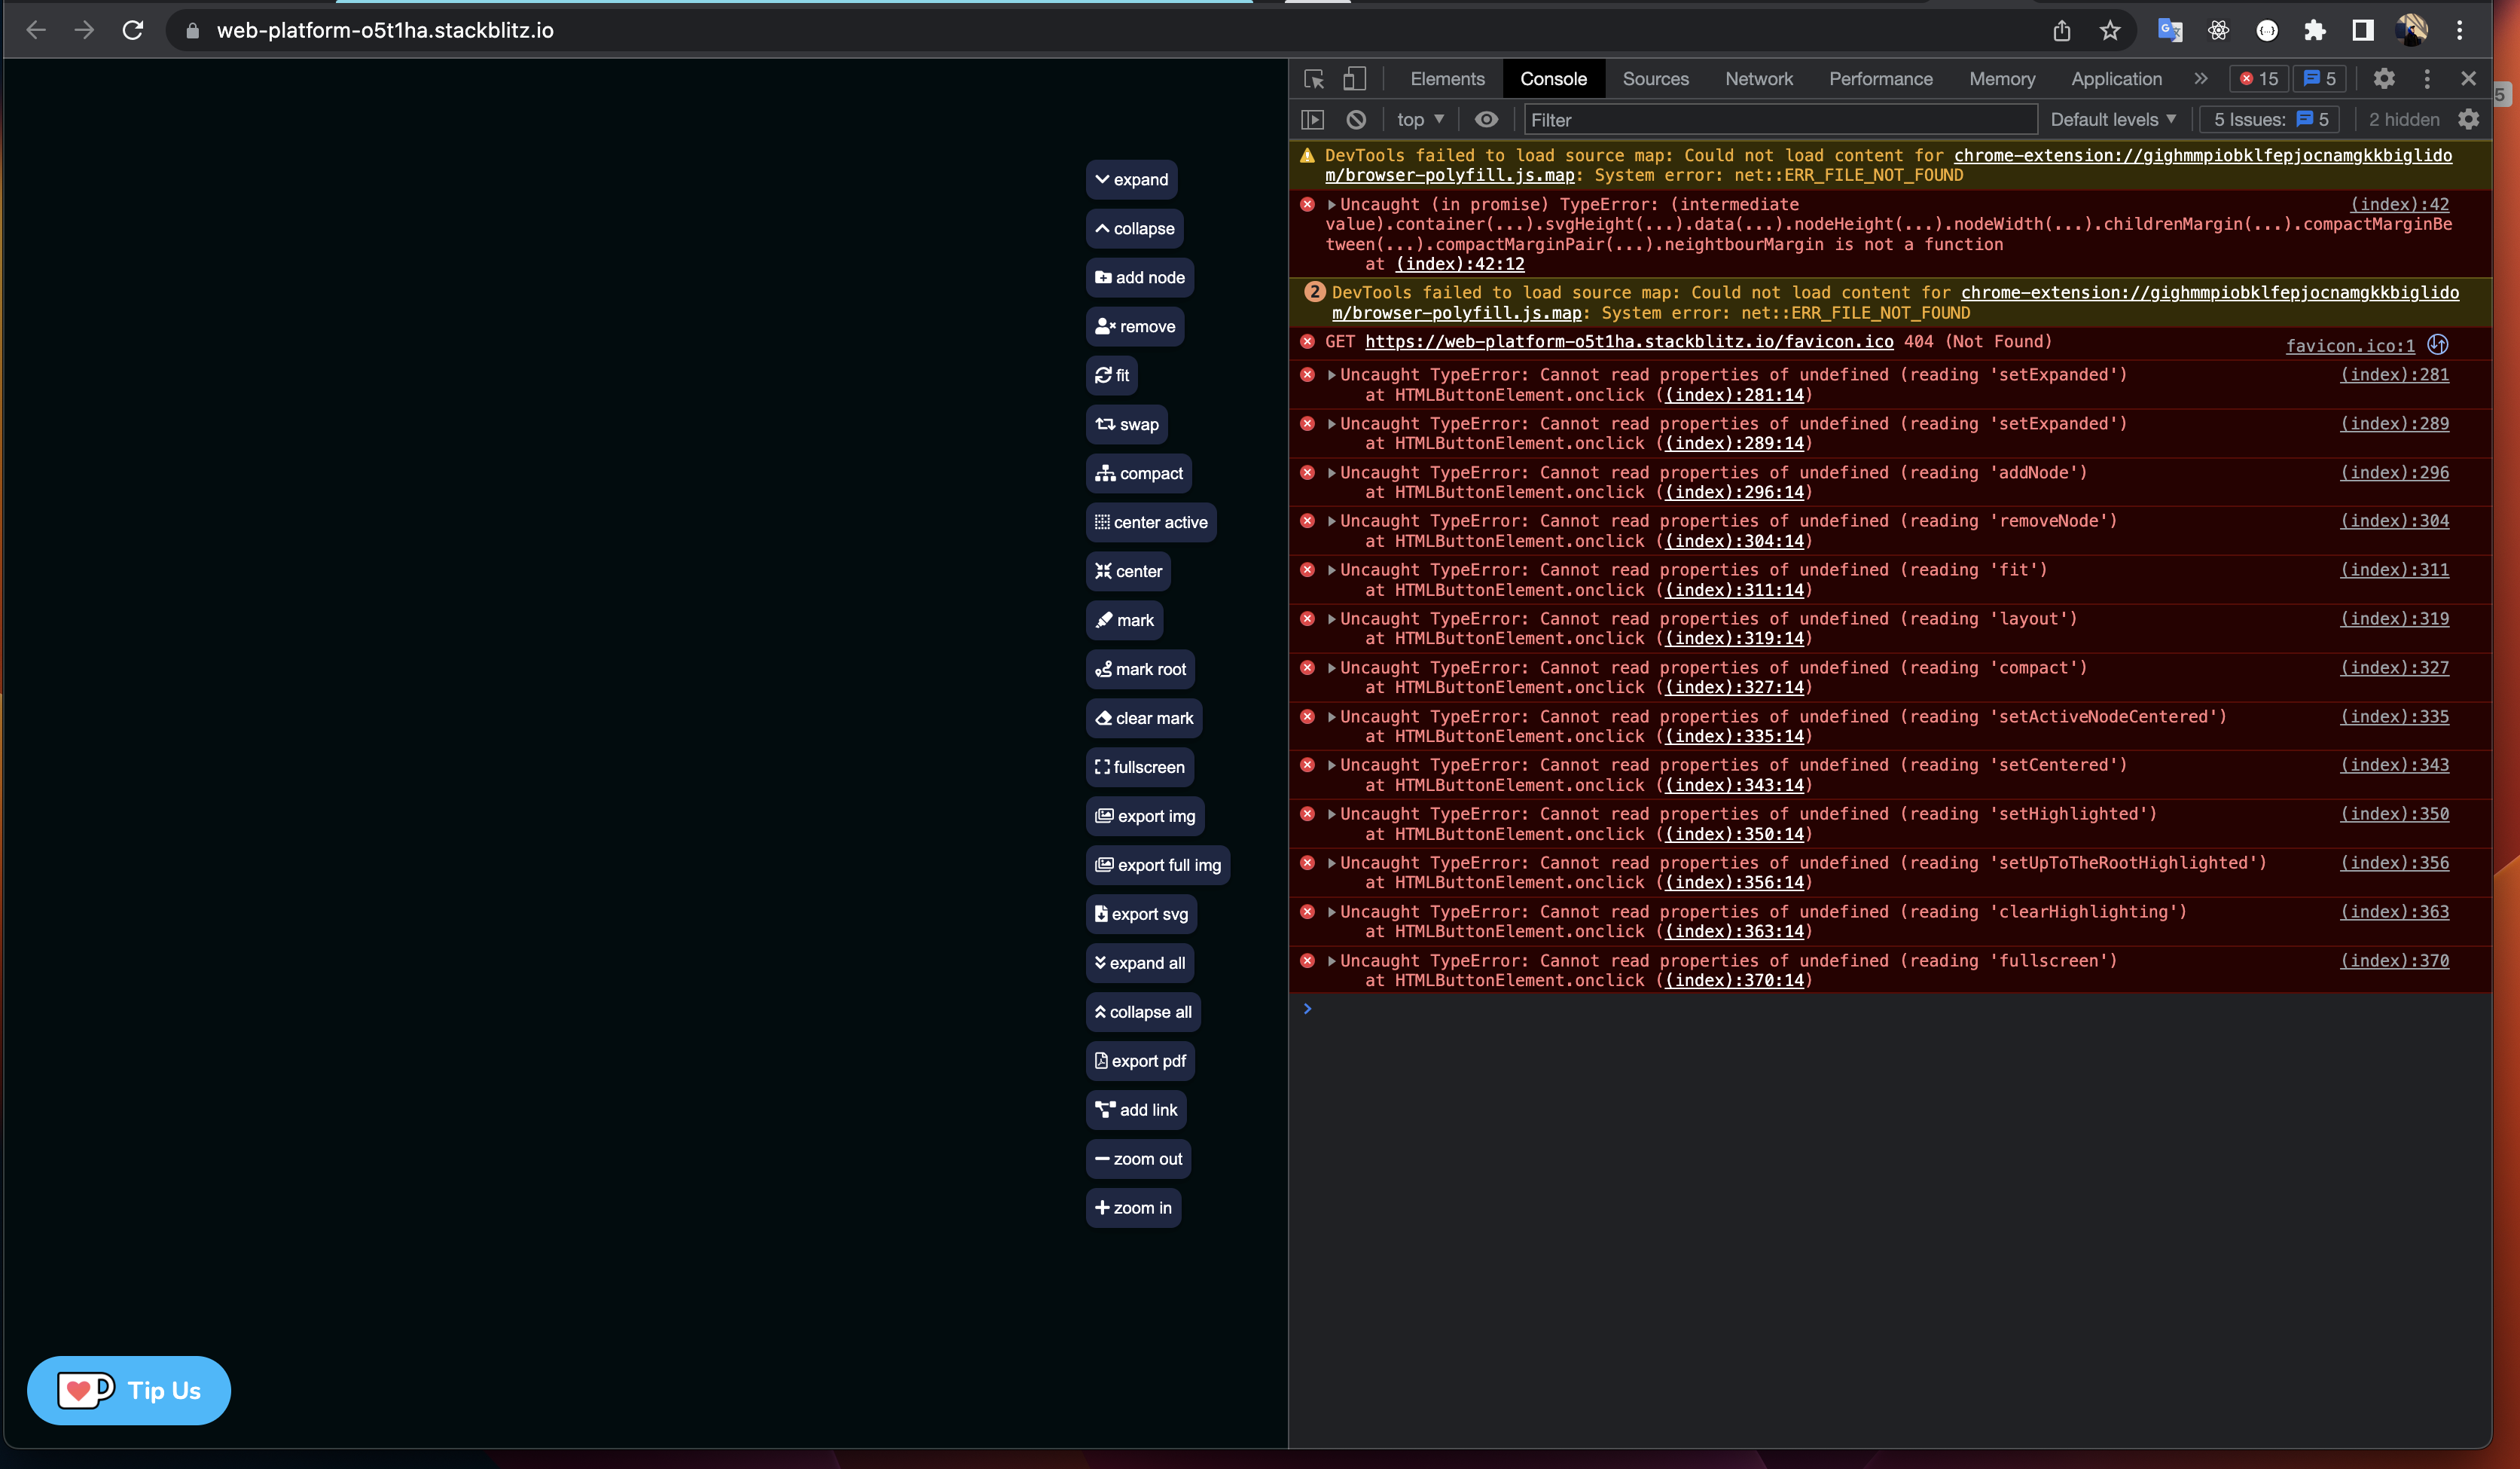Open the (index):281 source link
This screenshot has width=2520, height=1469.
tap(2394, 375)
